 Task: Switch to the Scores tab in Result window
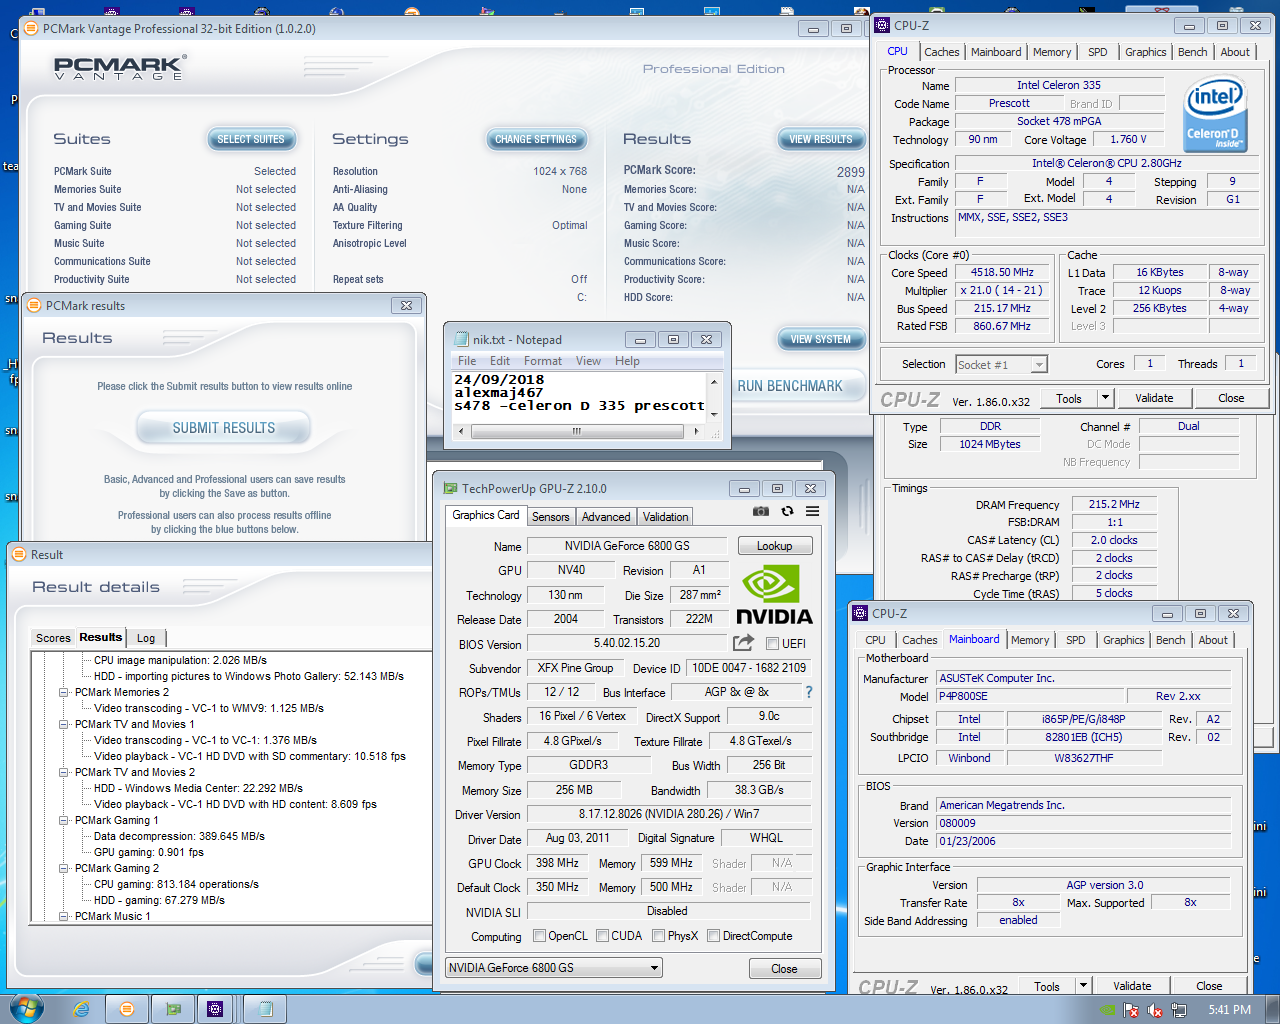click(53, 638)
